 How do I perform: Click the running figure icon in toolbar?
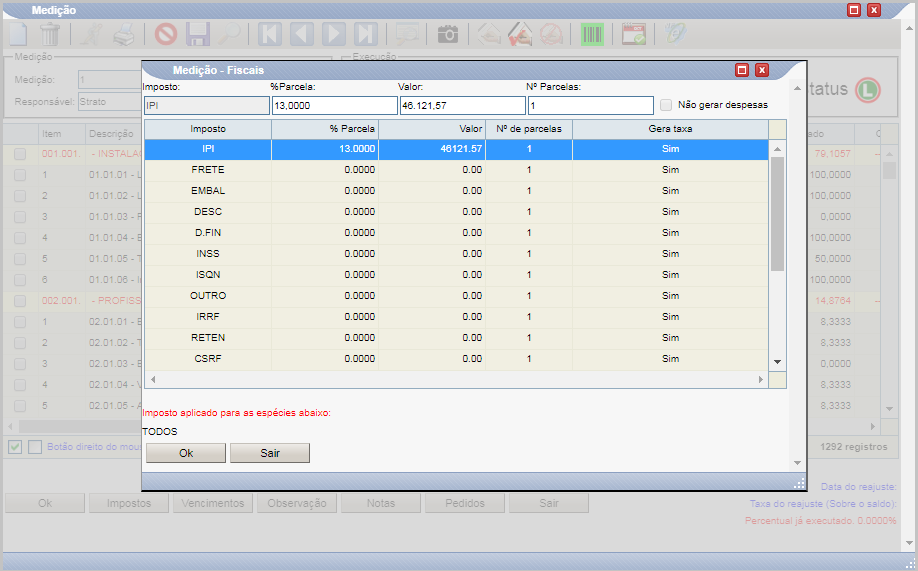tap(91, 34)
